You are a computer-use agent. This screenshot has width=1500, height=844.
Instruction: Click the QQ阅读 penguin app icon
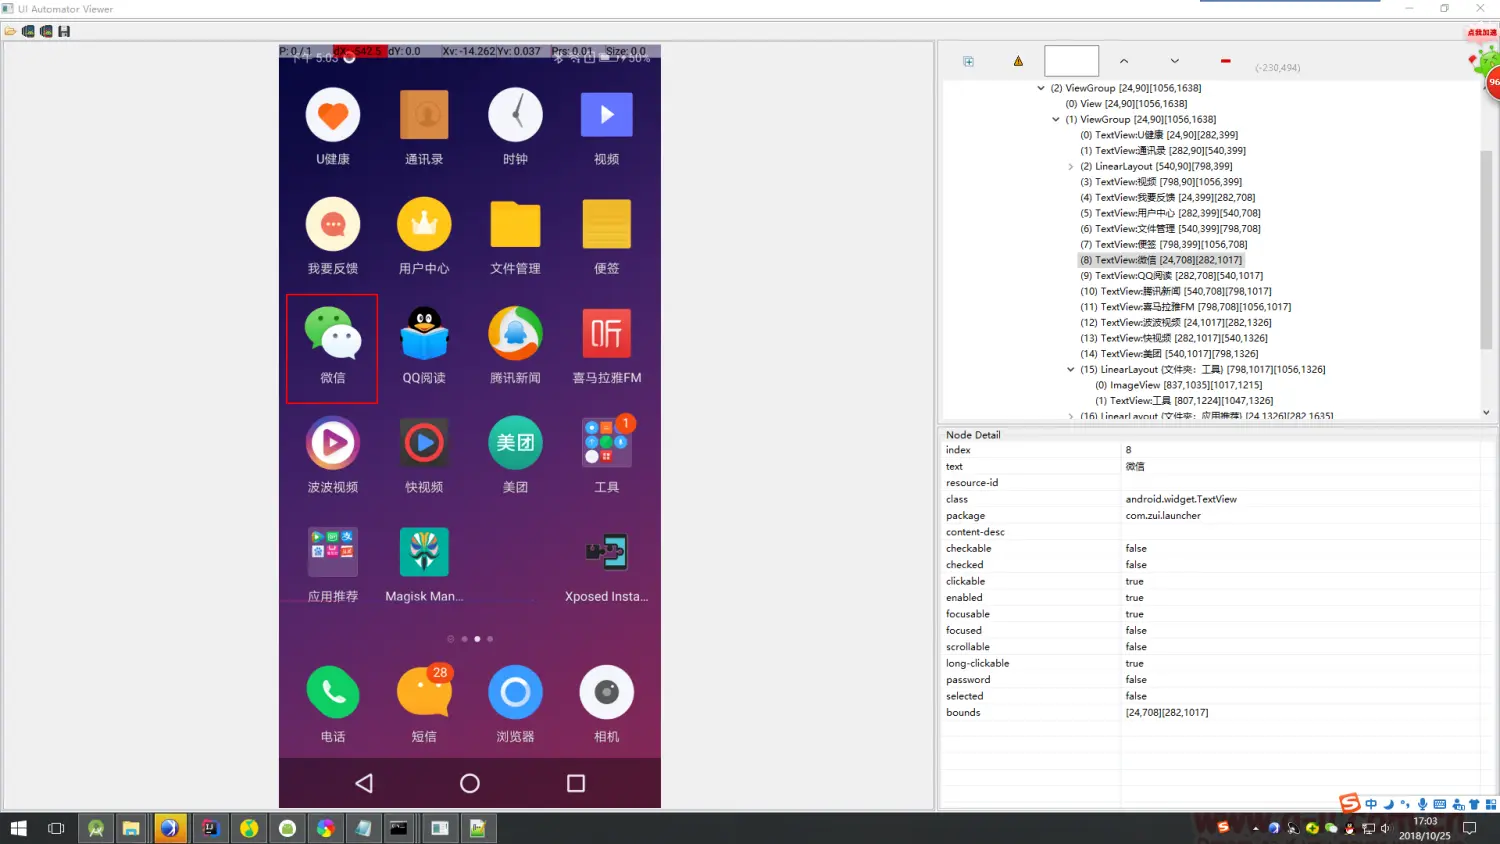pos(424,333)
